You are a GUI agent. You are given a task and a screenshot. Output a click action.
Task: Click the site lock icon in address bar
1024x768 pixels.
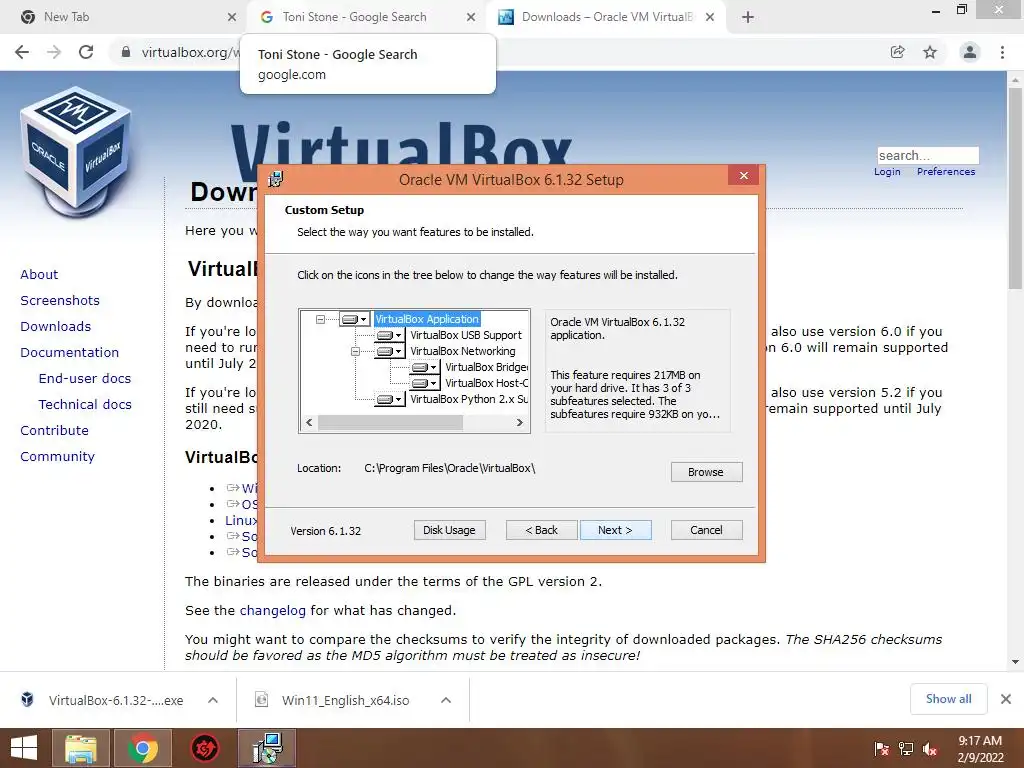[x=125, y=52]
